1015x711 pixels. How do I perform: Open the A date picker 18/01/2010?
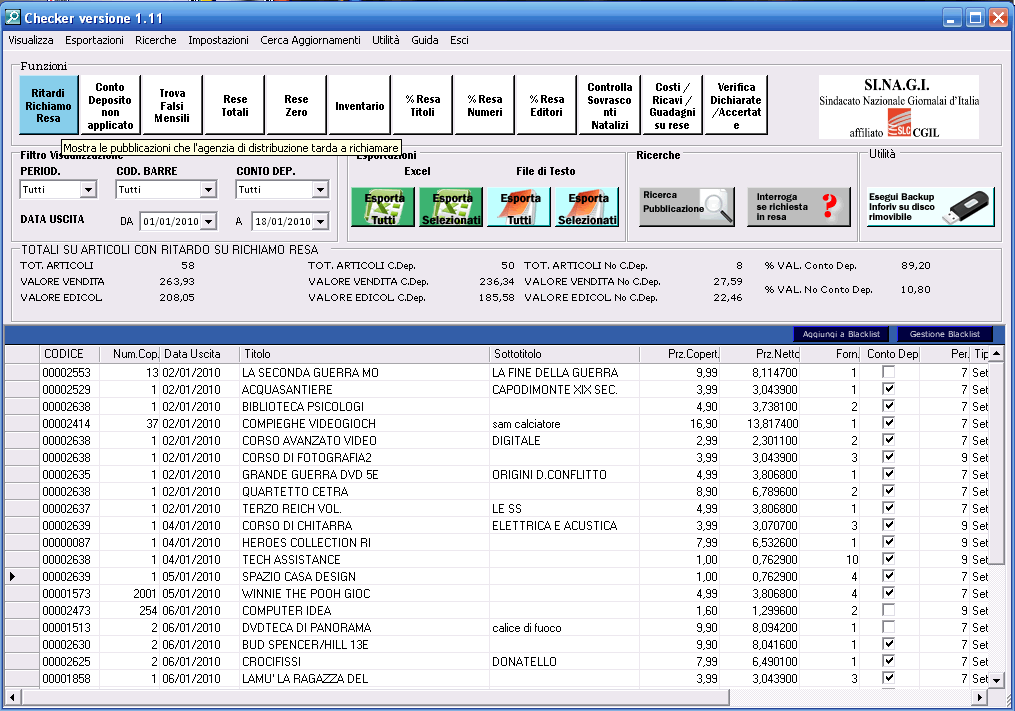tap(320, 221)
